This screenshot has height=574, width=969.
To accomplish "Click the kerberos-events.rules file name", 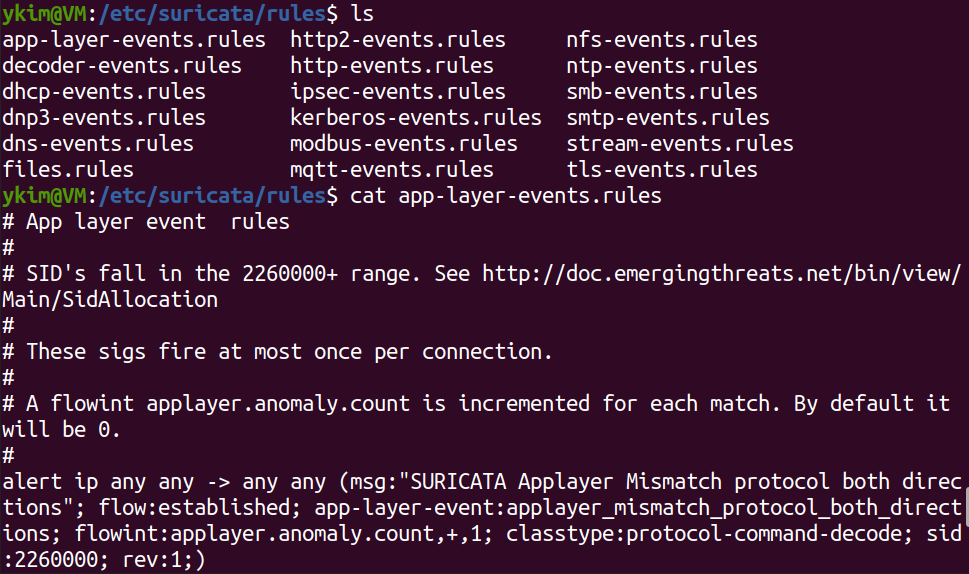I will [x=416, y=117].
